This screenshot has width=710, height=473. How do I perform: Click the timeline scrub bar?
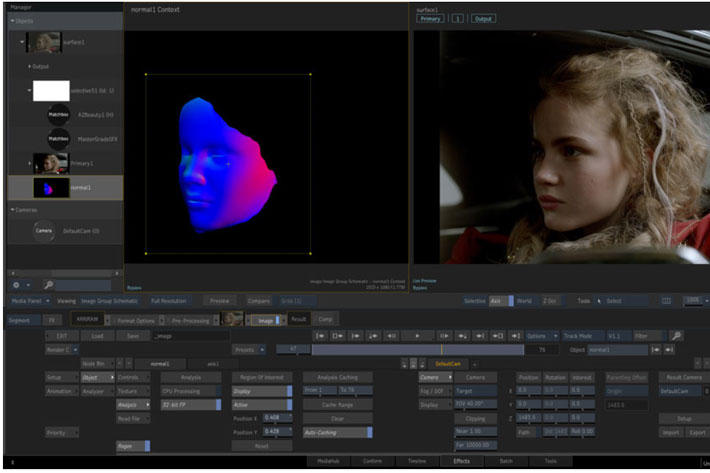click(x=417, y=350)
